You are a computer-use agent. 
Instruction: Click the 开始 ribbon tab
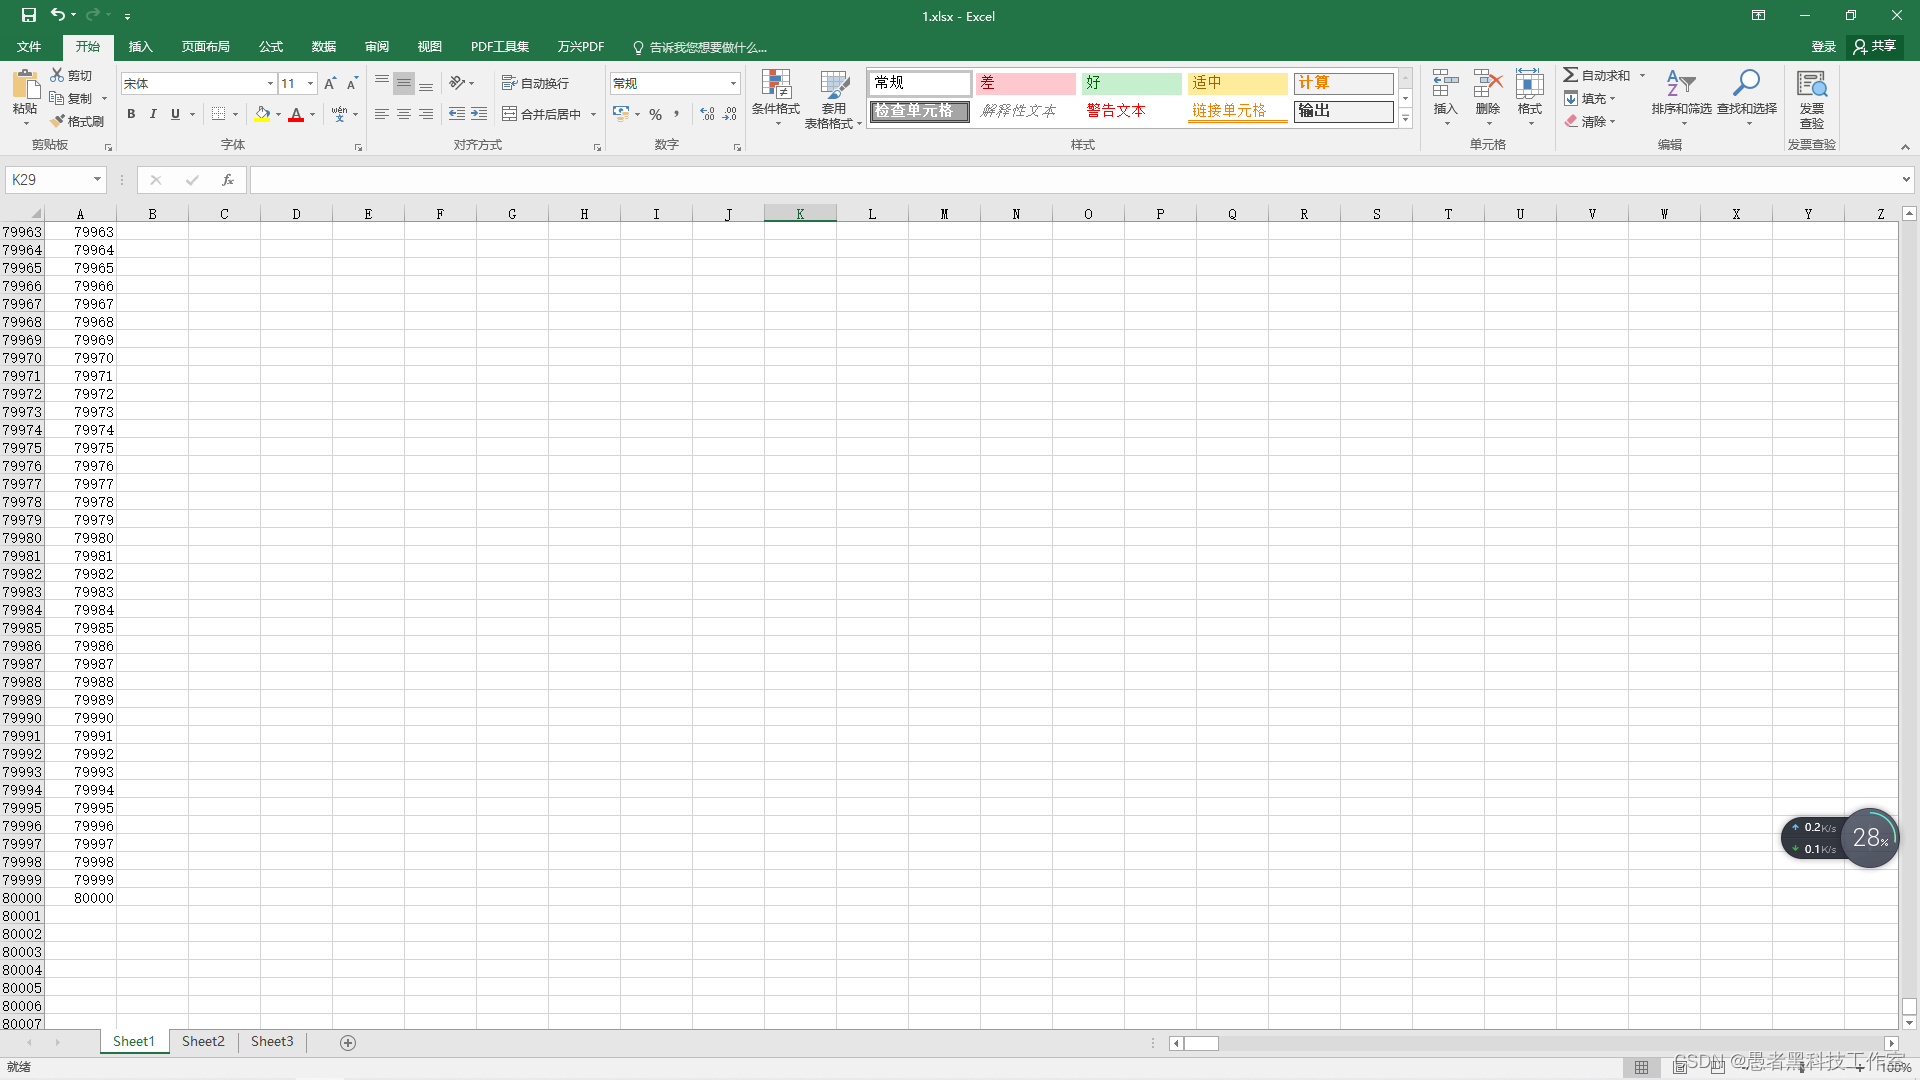pos(87,46)
